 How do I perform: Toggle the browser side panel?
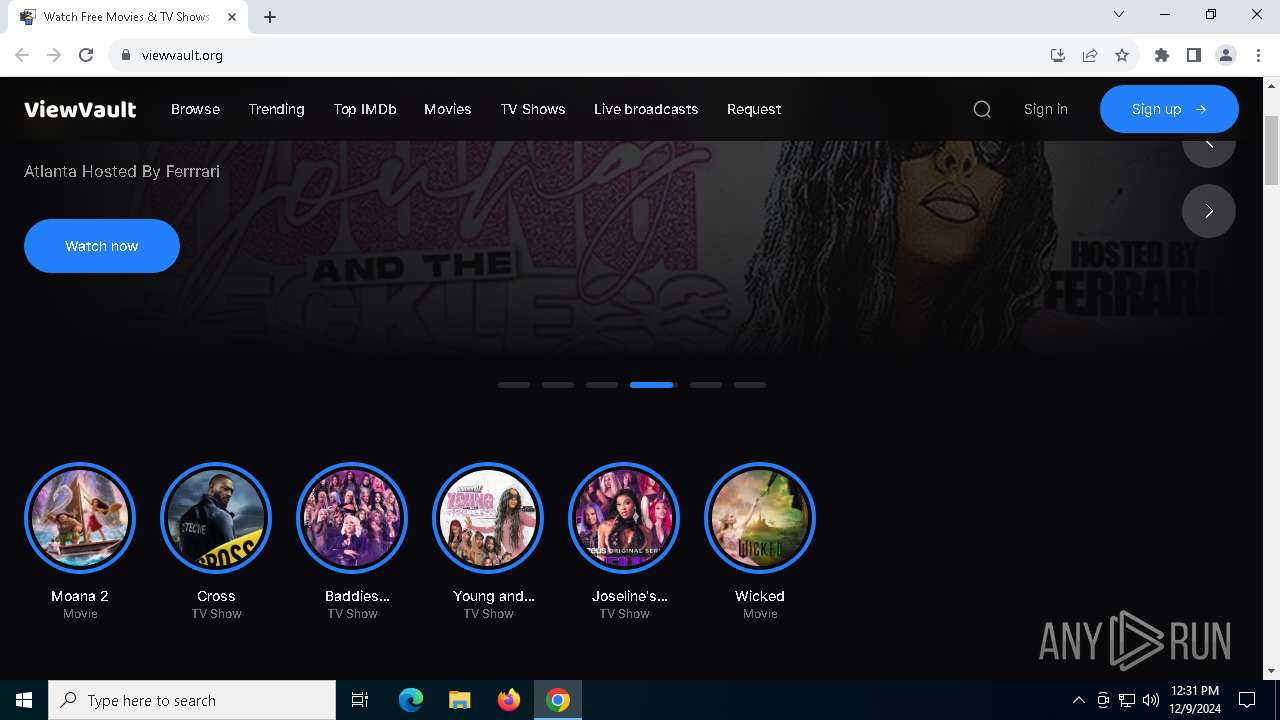[x=1194, y=55]
